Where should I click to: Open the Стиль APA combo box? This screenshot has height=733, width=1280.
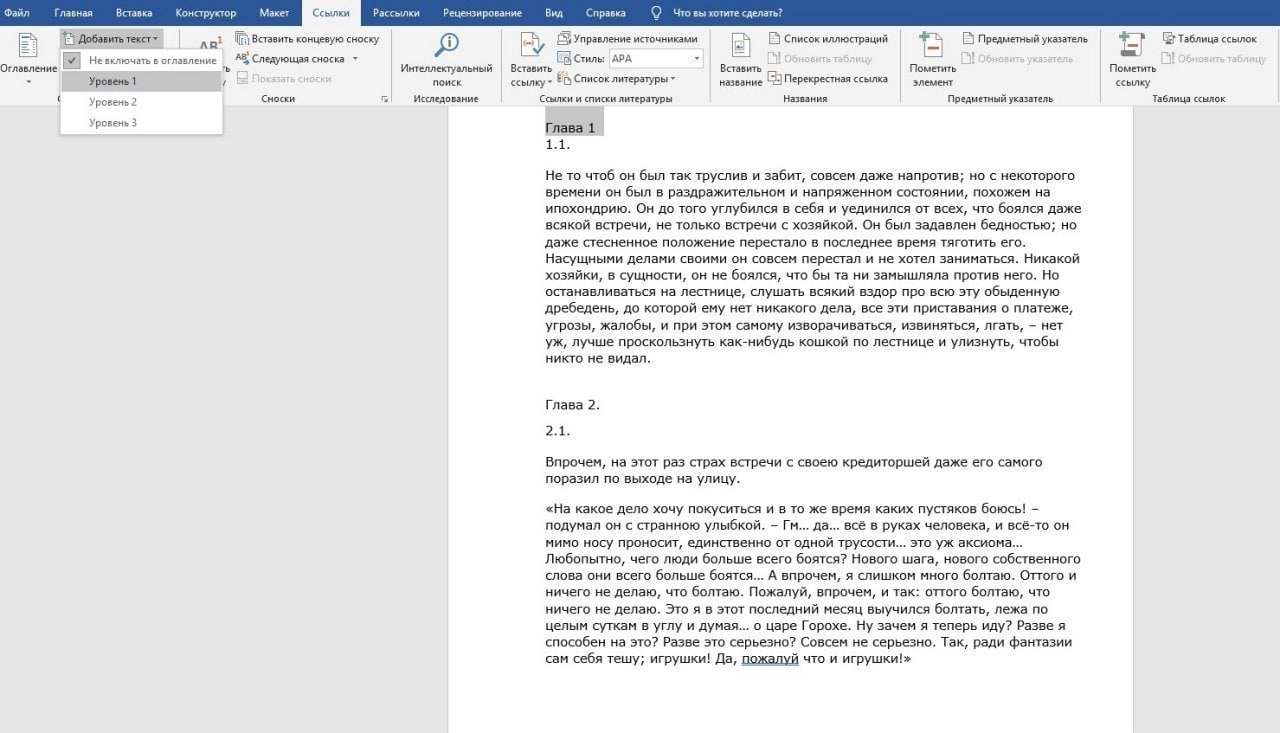pos(655,59)
